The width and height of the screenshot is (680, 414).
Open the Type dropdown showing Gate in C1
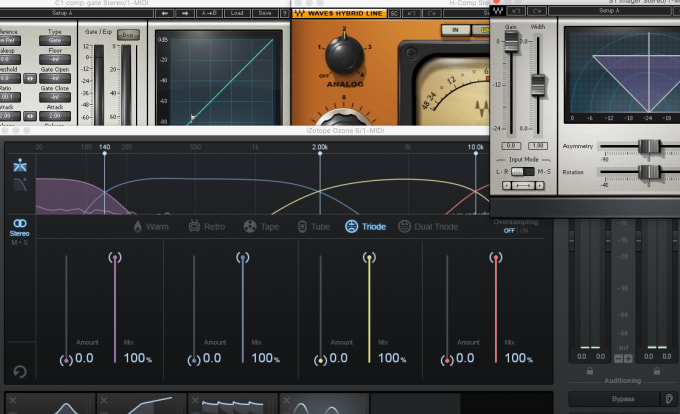coord(55,40)
